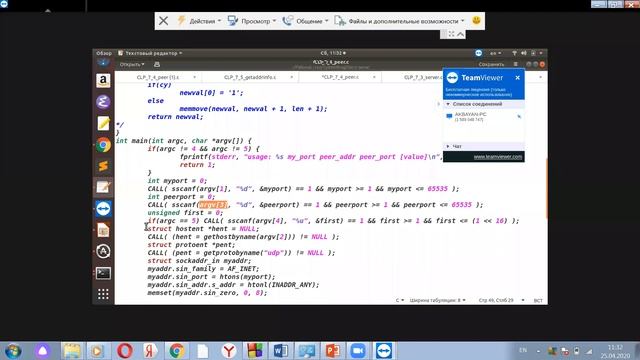640x360 pixels.
Task: Click the line 'int main(int argc, char *argv[])'
Action: tap(184, 141)
